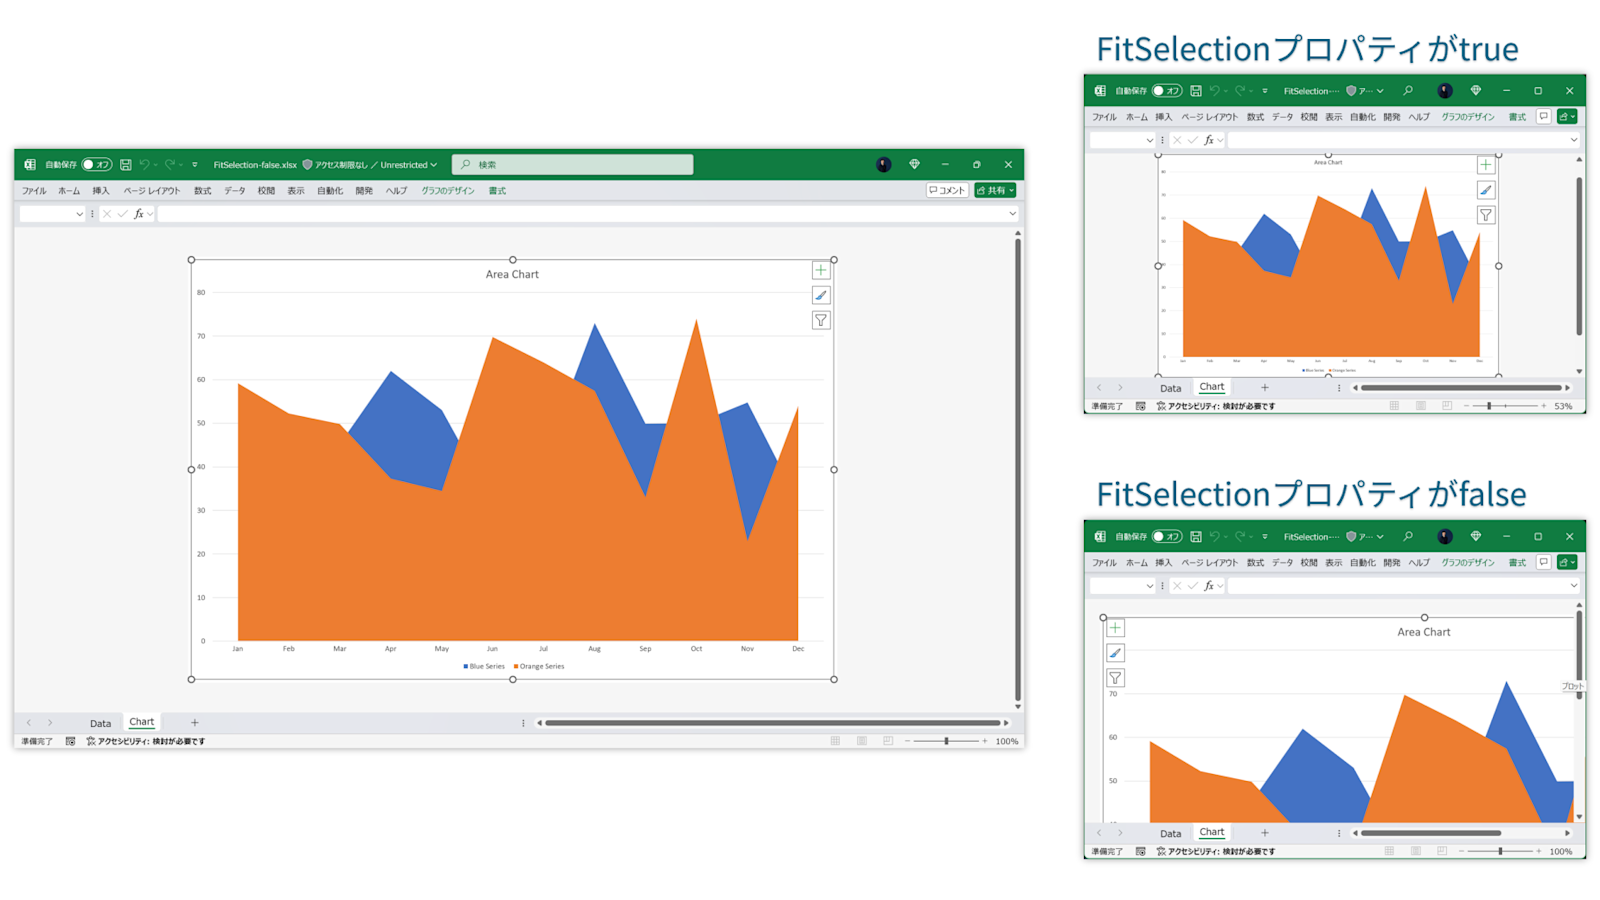Screen dimensions: 1600x900
Task: Adjust the zoom slider in large window status bar
Action: pos(946,741)
